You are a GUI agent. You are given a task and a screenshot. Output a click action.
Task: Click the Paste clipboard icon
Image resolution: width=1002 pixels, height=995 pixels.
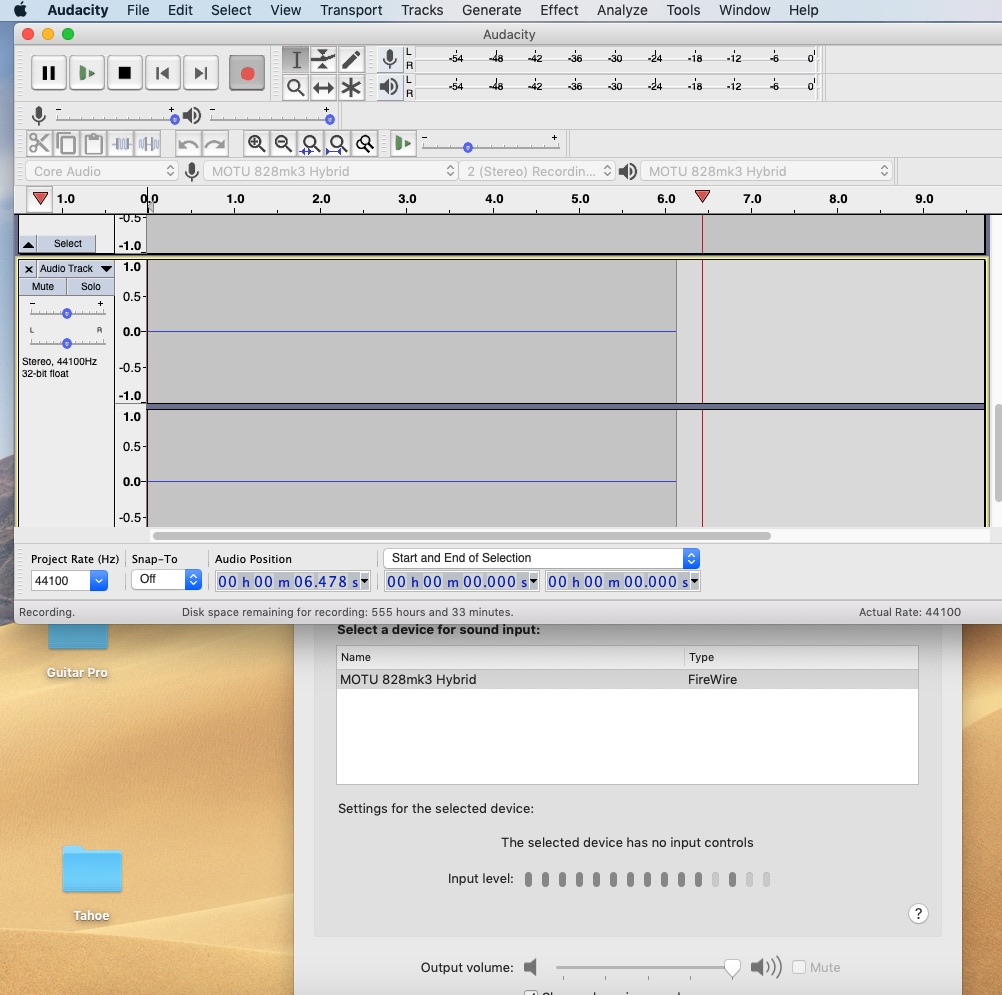tap(94, 144)
